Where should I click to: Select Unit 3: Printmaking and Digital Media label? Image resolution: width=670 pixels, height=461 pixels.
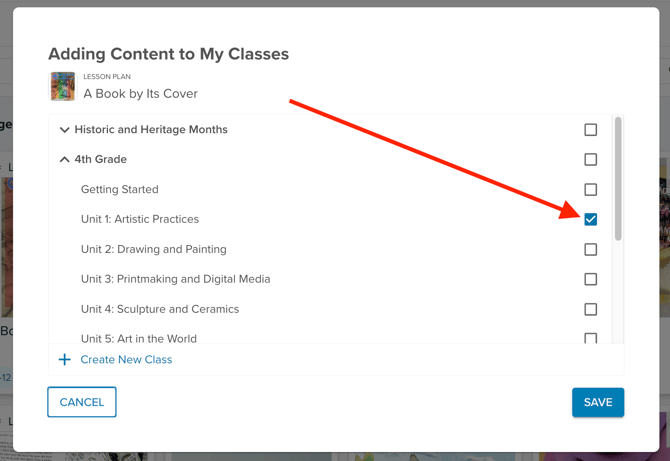click(176, 279)
